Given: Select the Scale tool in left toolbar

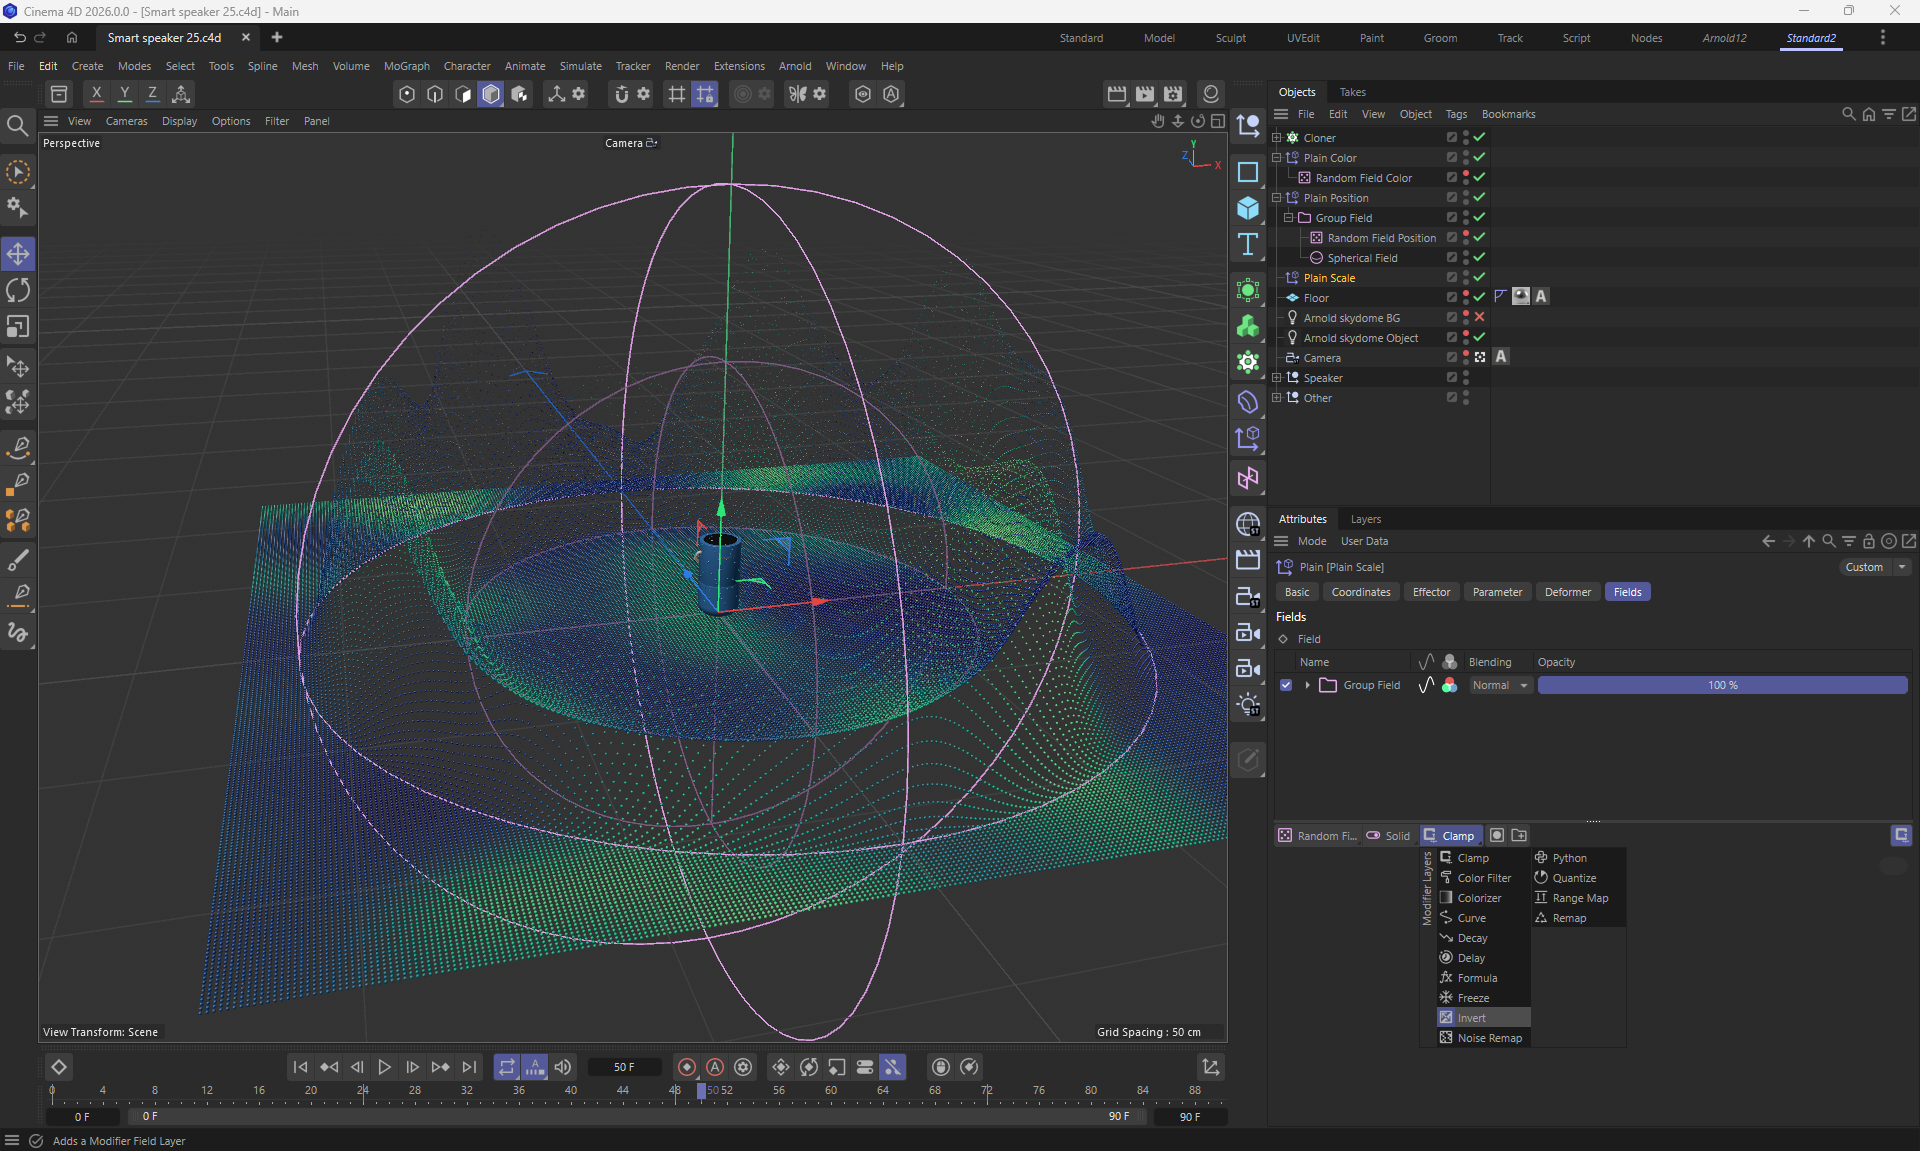Looking at the screenshot, I should pos(18,327).
